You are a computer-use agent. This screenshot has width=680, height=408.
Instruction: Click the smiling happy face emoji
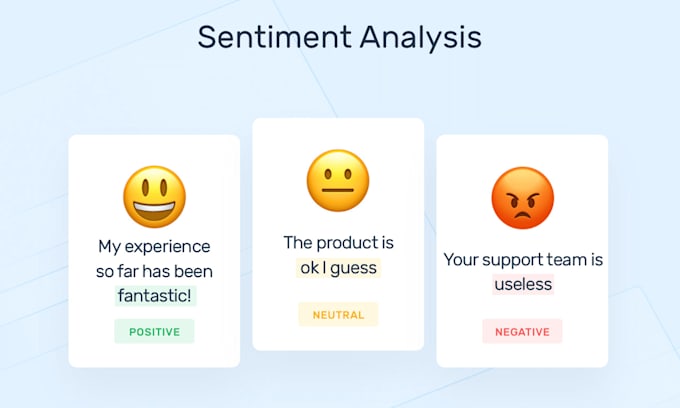pos(154,196)
